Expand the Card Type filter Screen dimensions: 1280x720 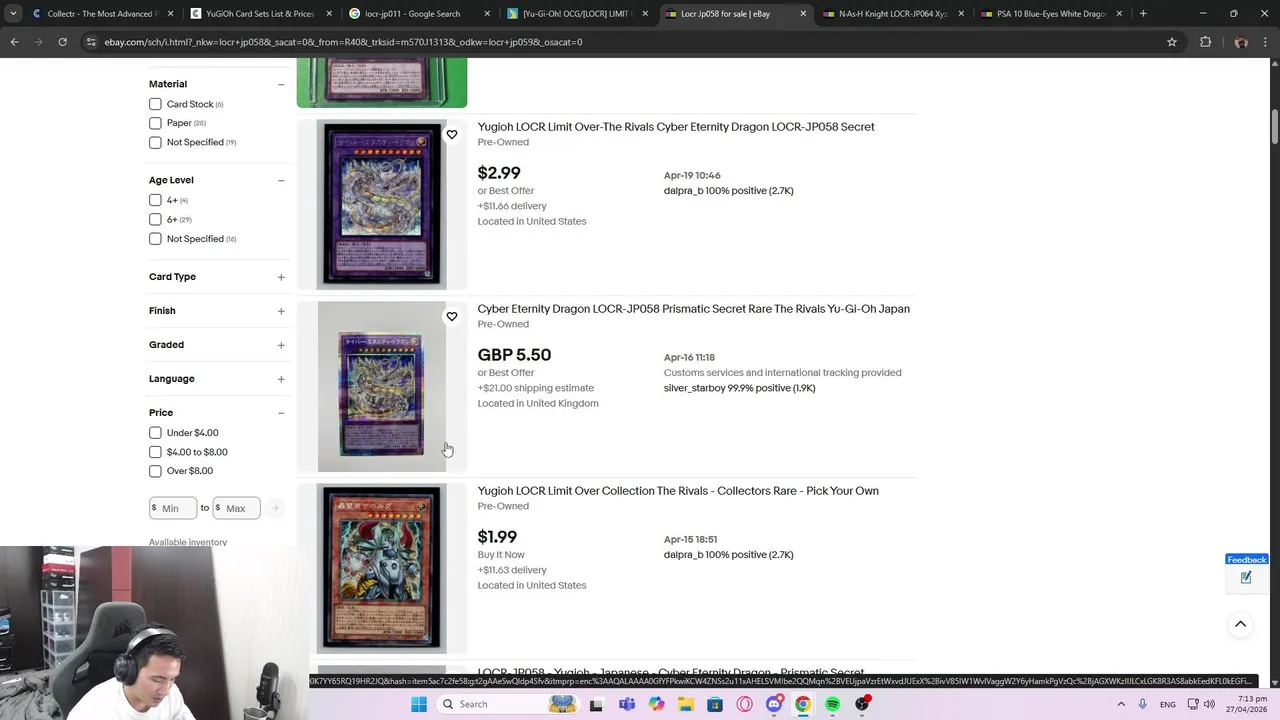pyautogui.click(x=281, y=277)
